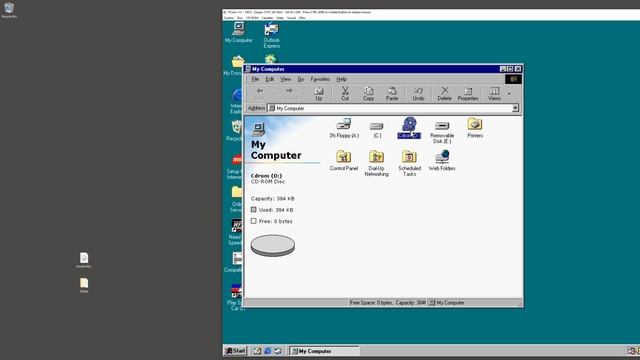This screenshot has width=640, height=360.
Task: Open the Edit menu in My Computer
Action: [x=270, y=79]
